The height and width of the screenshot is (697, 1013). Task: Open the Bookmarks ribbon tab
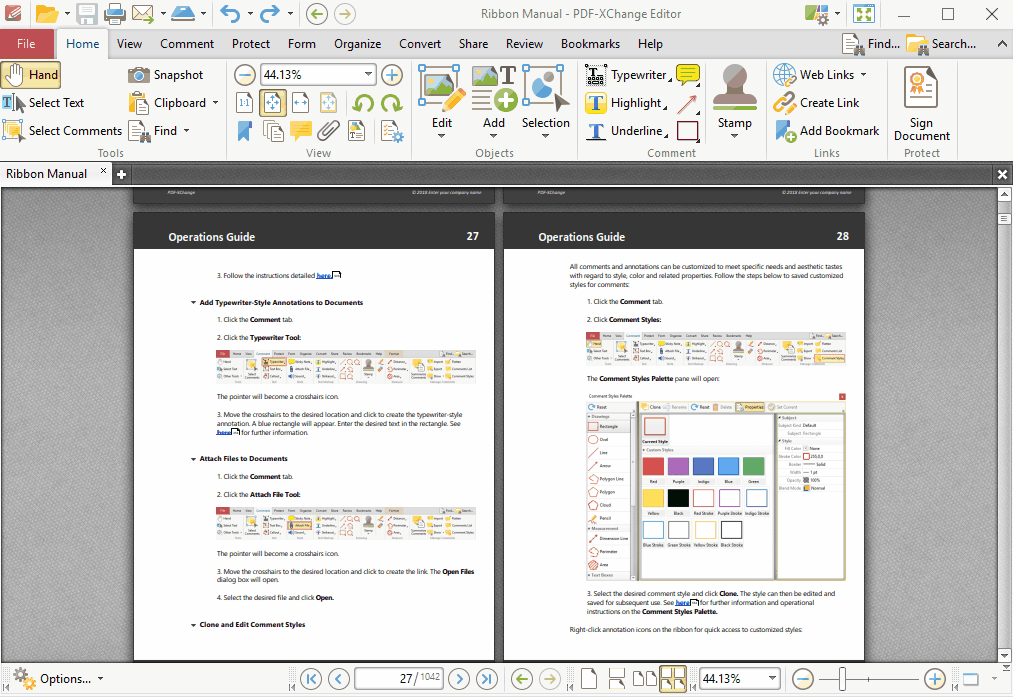[590, 44]
